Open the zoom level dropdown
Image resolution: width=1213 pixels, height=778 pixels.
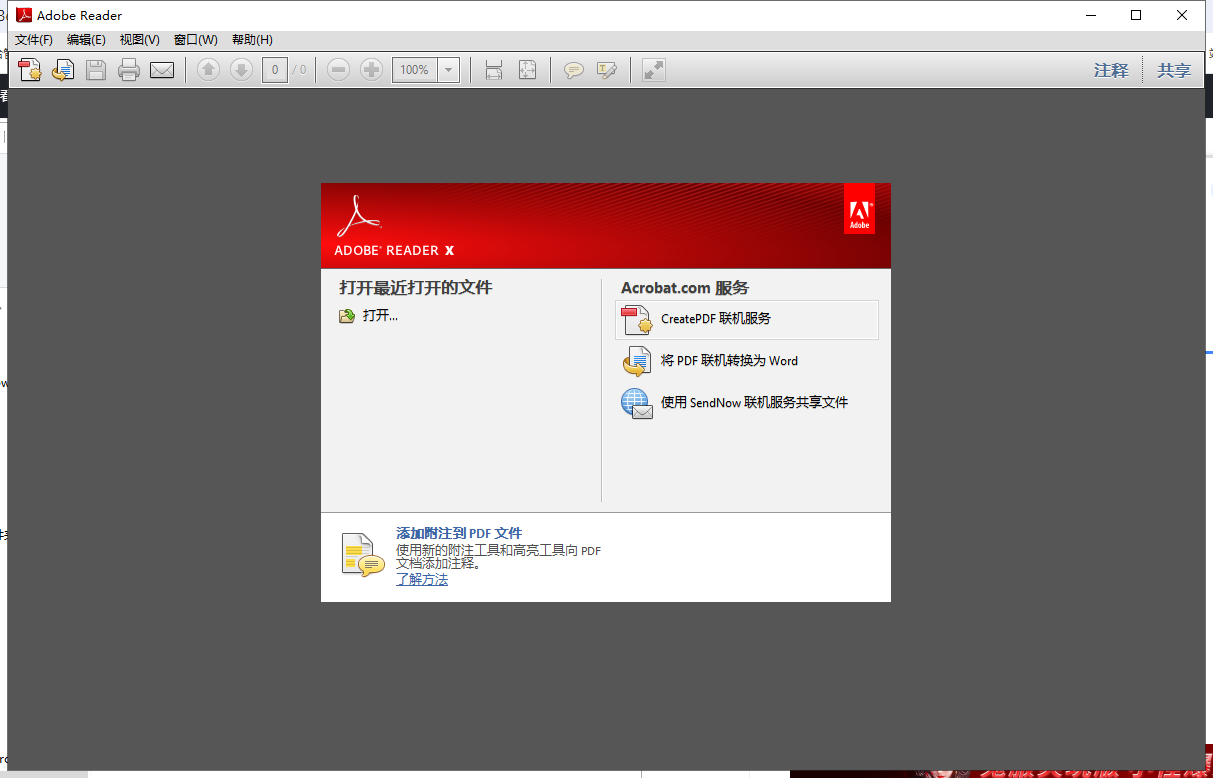pos(447,70)
